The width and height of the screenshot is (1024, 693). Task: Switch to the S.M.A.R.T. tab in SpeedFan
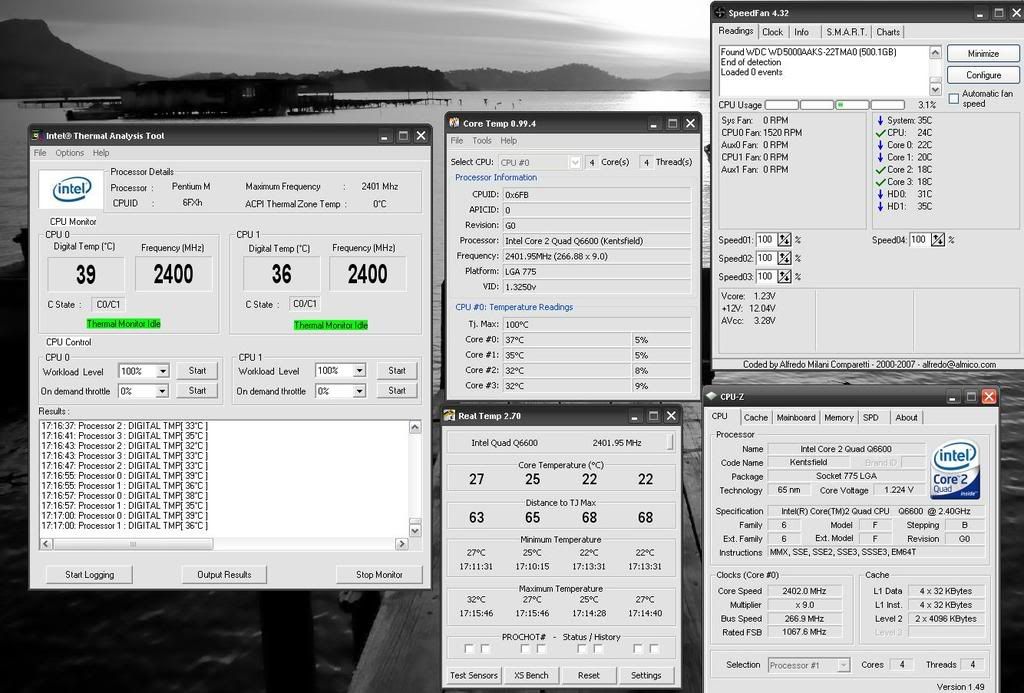click(x=846, y=32)
